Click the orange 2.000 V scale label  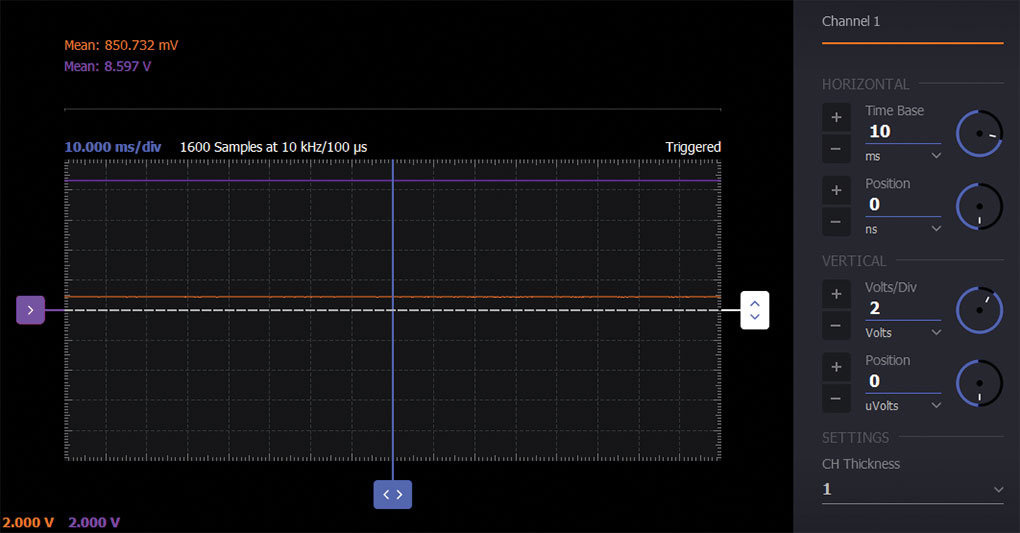coord(28,523)
